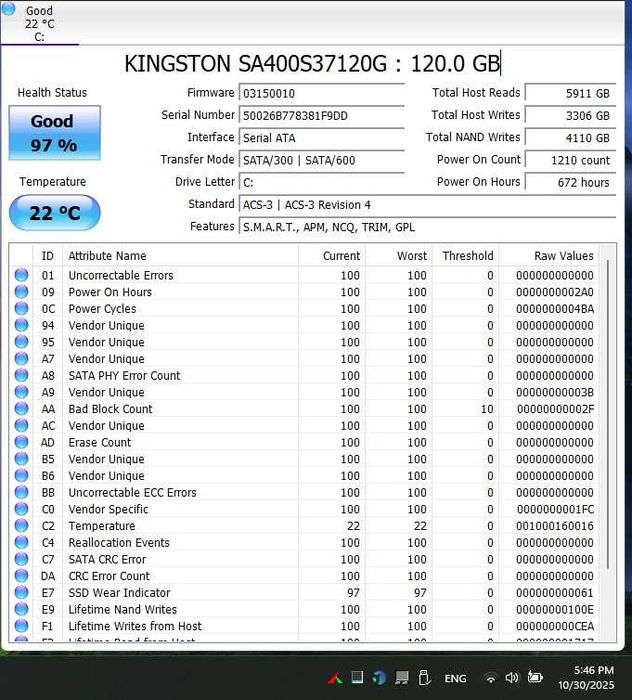Click the status orb beside SATA CRC Error
The image size is (632, 700).
(21, 559)
